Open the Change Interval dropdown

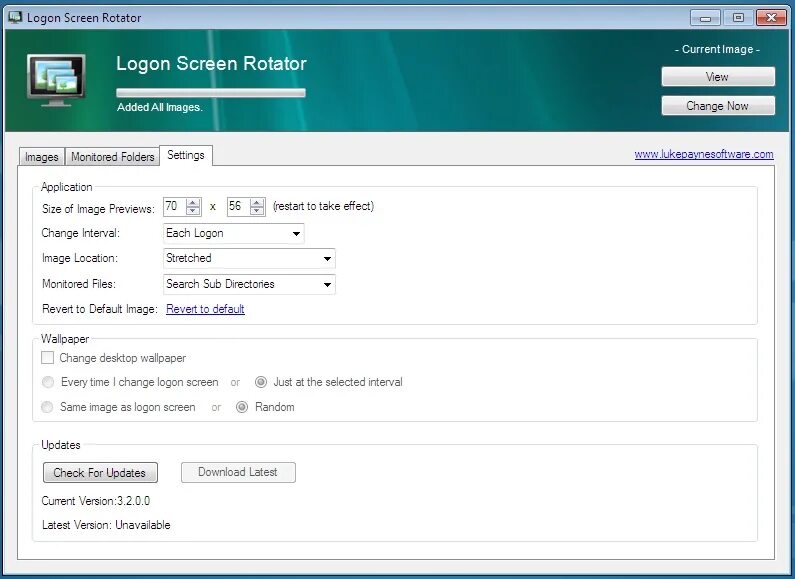click(x=234, y=233)
